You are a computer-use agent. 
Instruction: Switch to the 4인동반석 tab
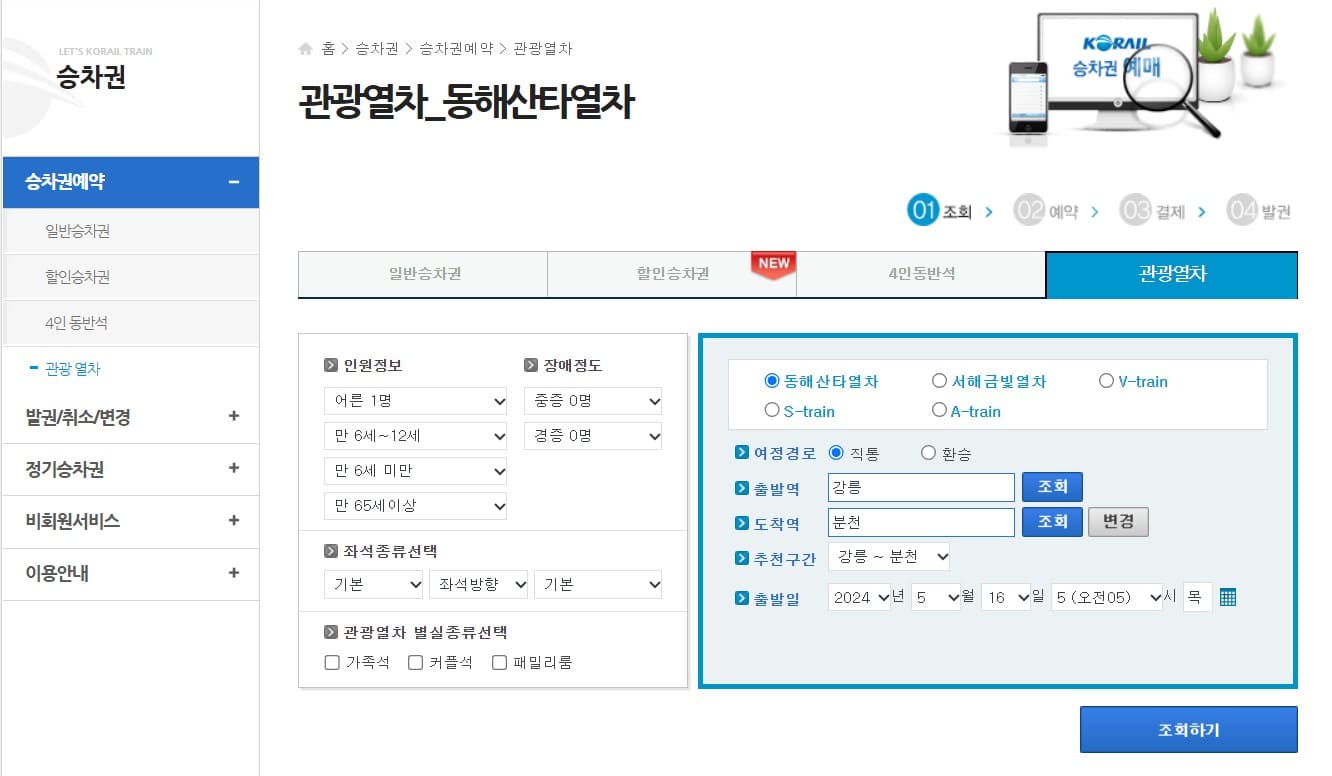pos(921,274)
